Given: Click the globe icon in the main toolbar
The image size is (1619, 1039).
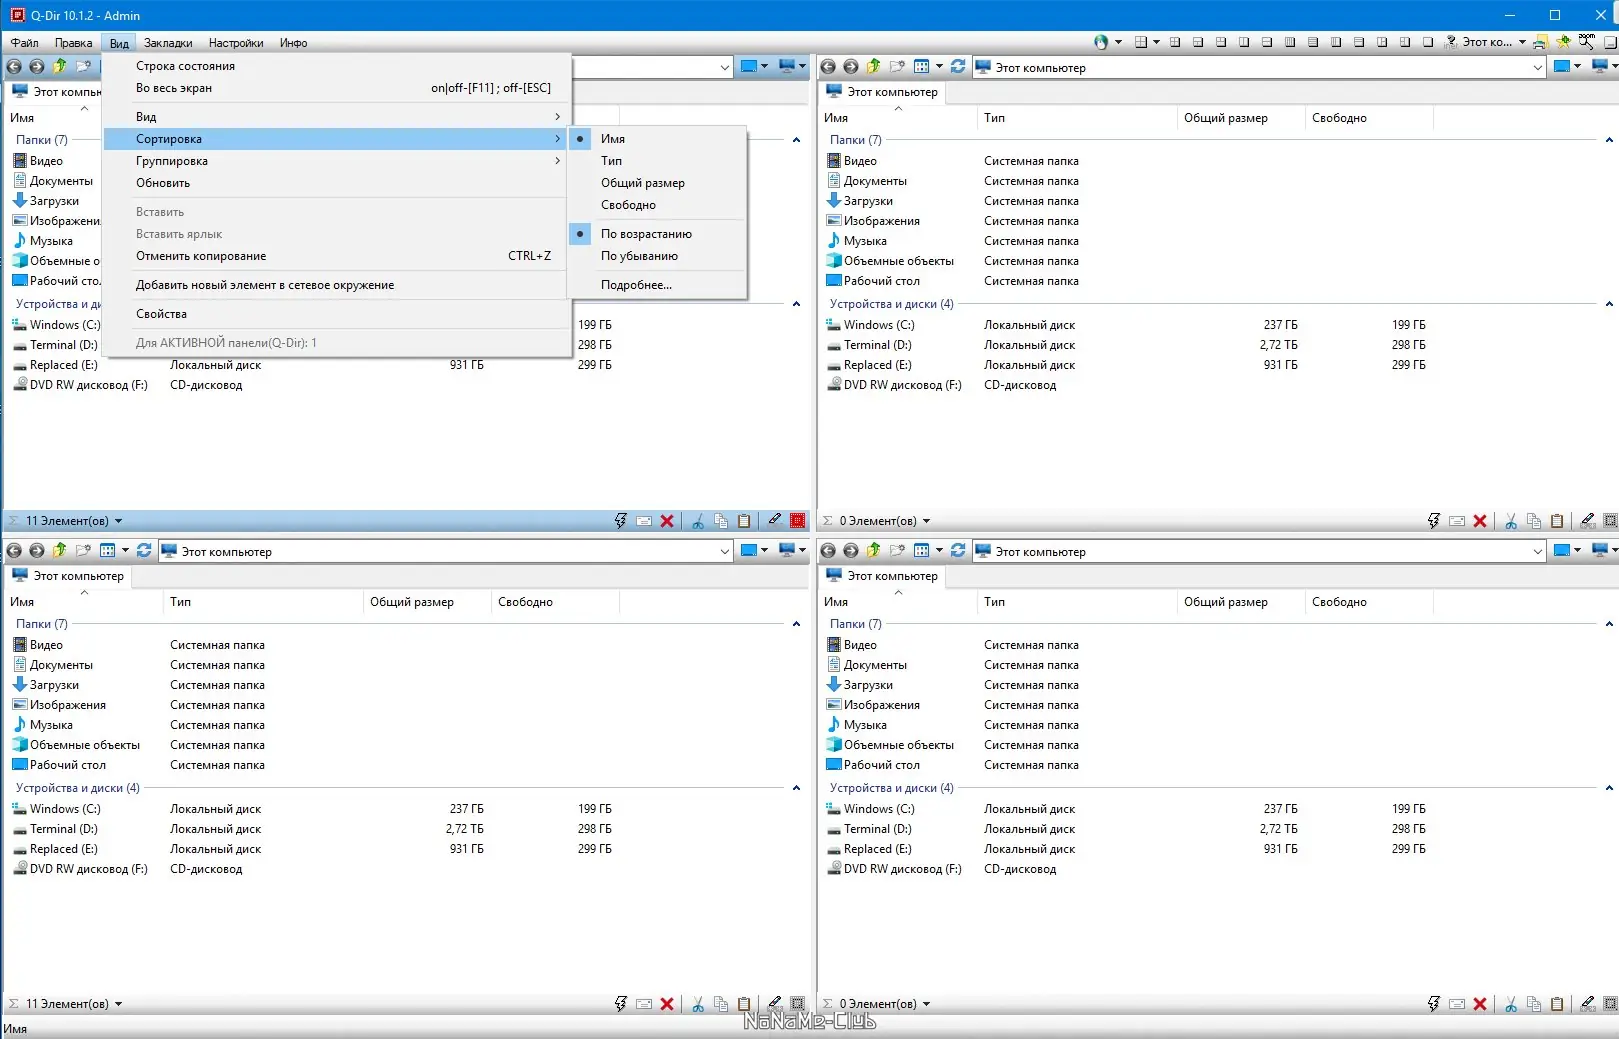Looking at the screenshot, I should pyautogui.click(x=1101, y=42).
